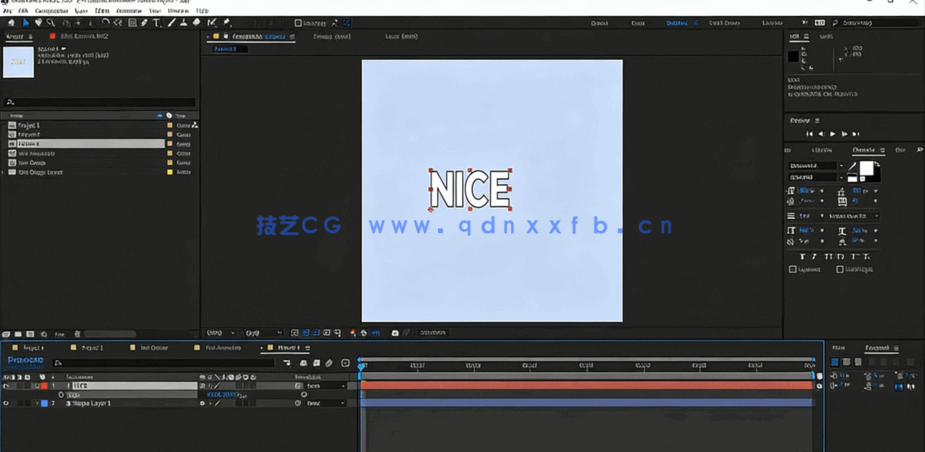Screen dimensions: 925x452
Task: Toggle visibility of Shape Layer 1
Action: tap(6, 404)
